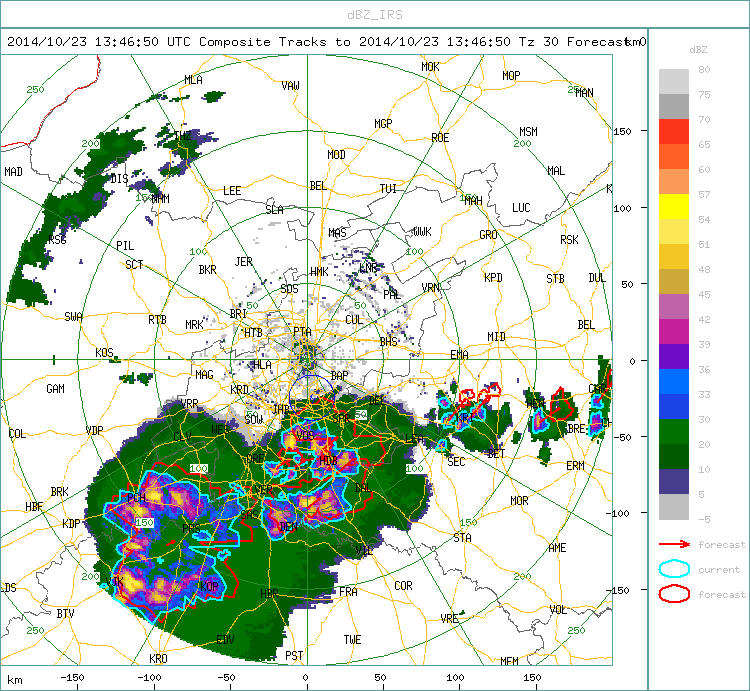Click the LUC station label
The image size is (750, 691).
[521, 208]
